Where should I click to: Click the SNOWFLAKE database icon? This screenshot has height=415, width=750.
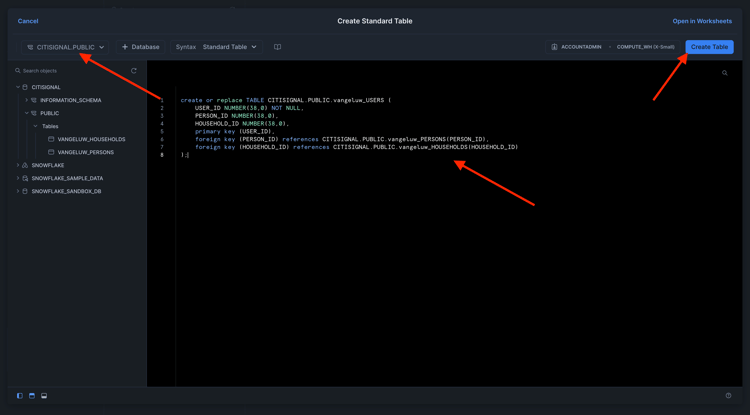click(x=25, y=165)
